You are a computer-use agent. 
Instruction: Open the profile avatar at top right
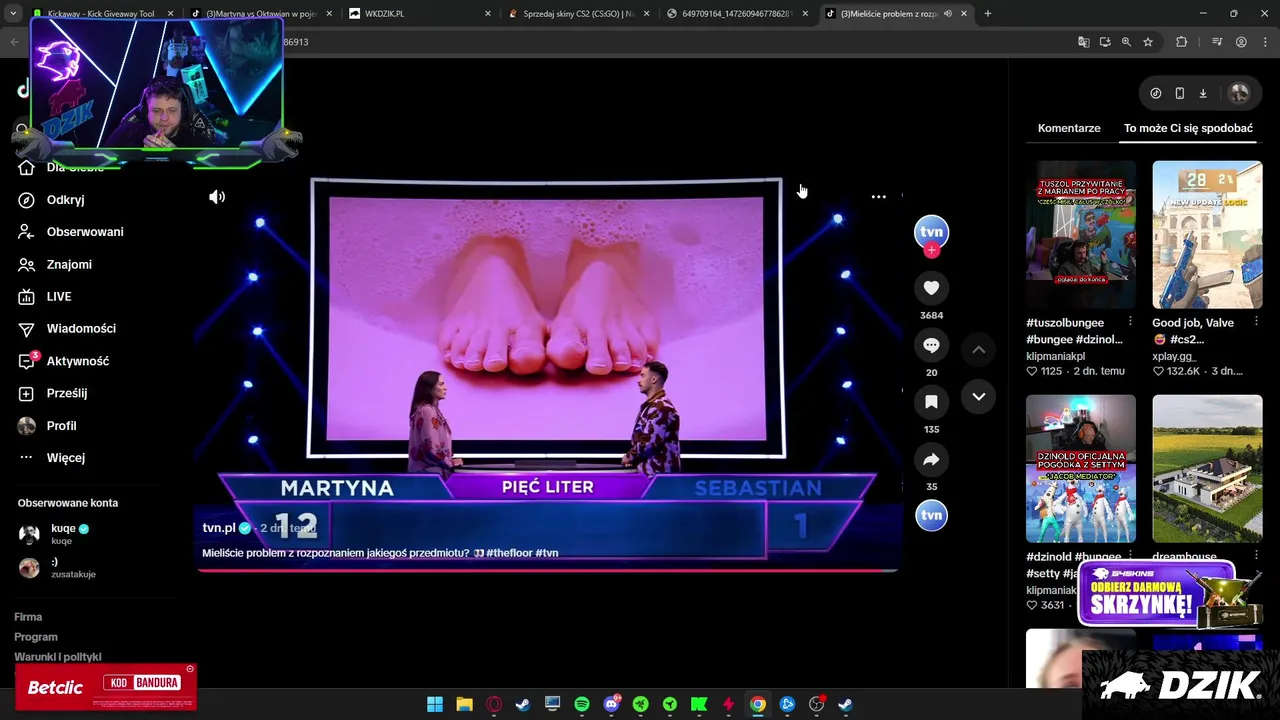click(x=1239, y=93)
